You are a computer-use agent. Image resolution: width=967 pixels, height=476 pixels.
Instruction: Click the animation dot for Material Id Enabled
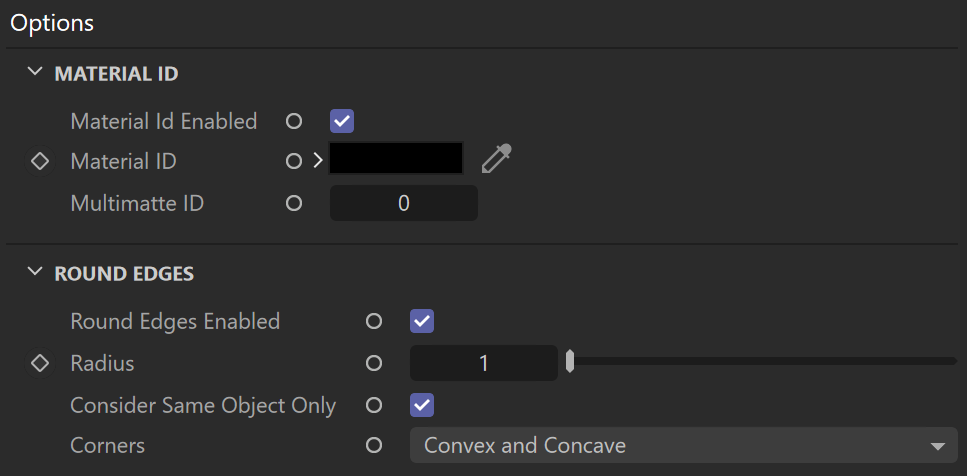pyautogui.click(x=294, y=121)
